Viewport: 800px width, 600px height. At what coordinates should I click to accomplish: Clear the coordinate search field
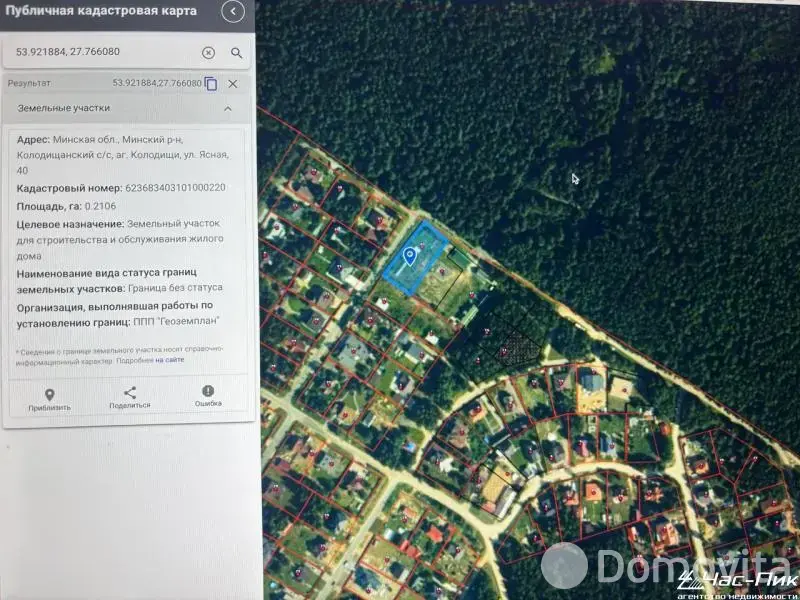click(x=208, y=53)
